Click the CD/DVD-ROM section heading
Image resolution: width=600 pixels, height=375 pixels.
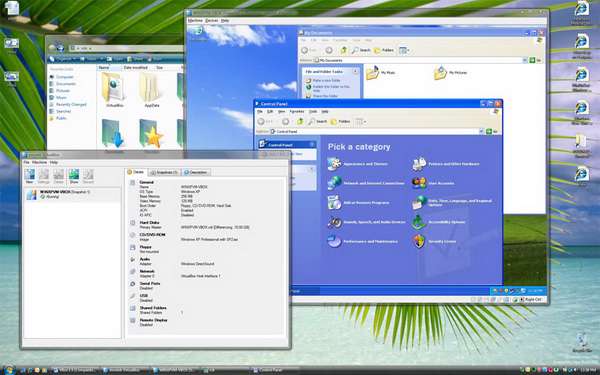152,235
